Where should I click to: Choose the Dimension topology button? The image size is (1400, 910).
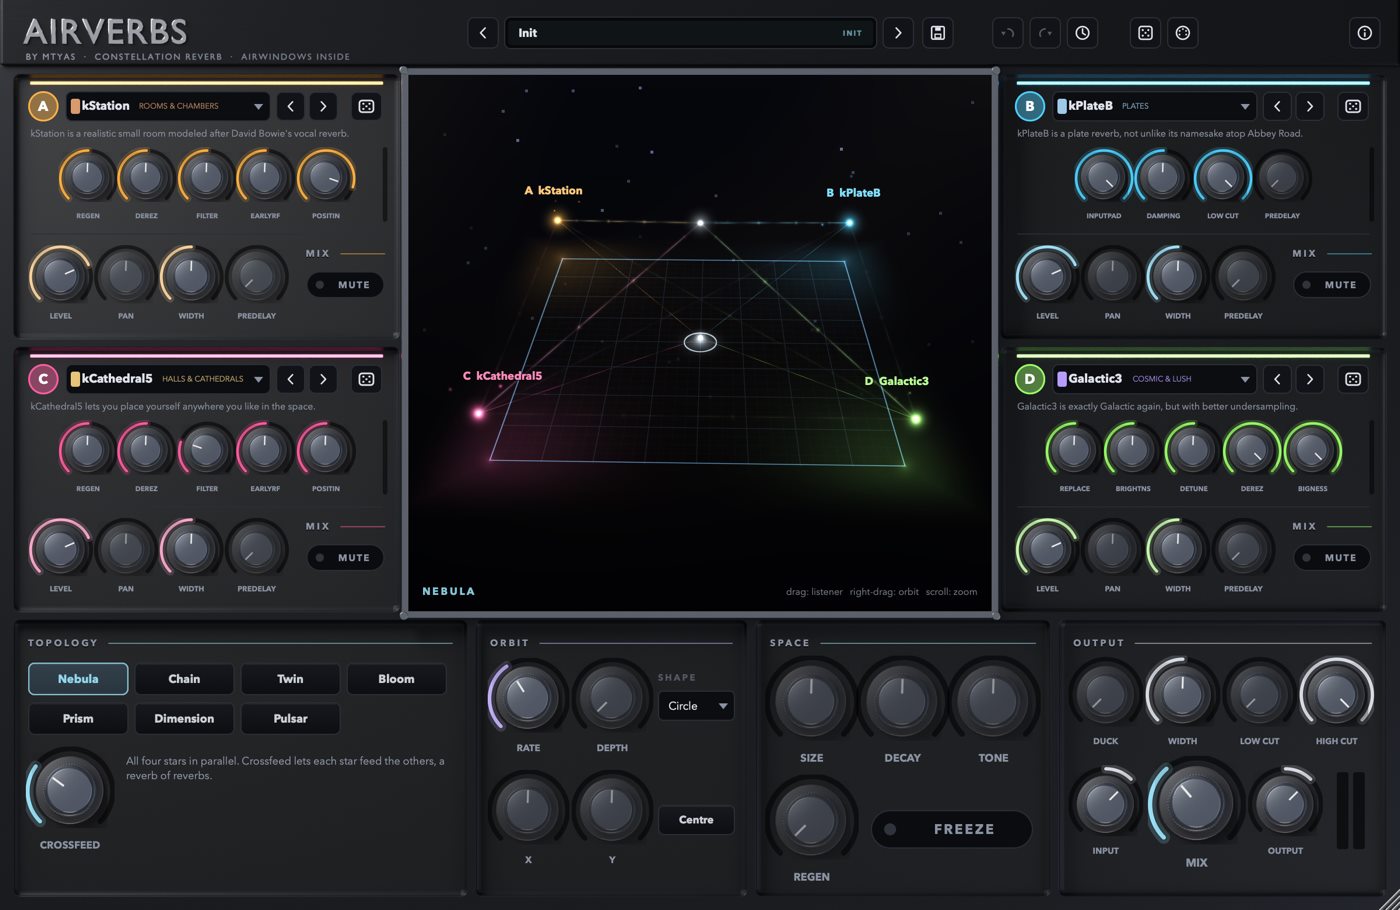[184, 719]
